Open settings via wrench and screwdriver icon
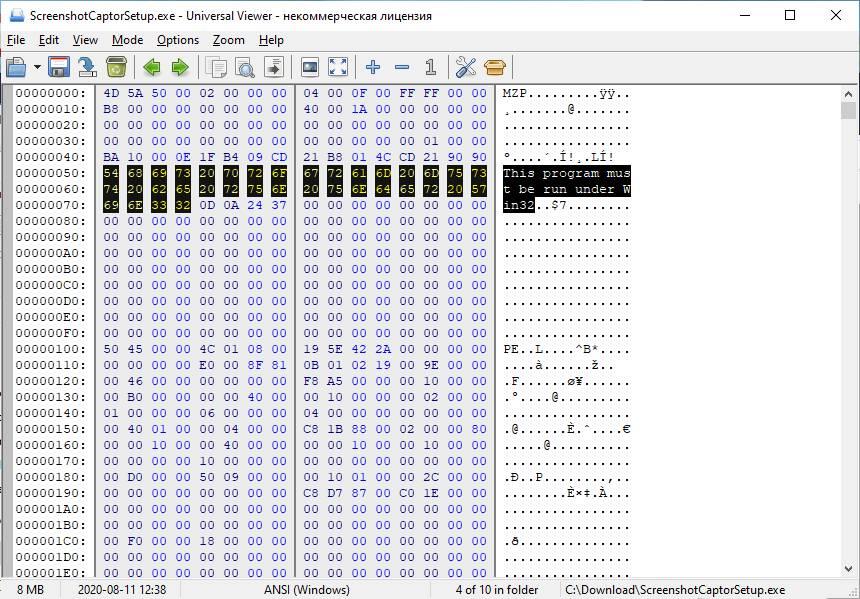This screenshot has width=860, height=599. point(466,67)
